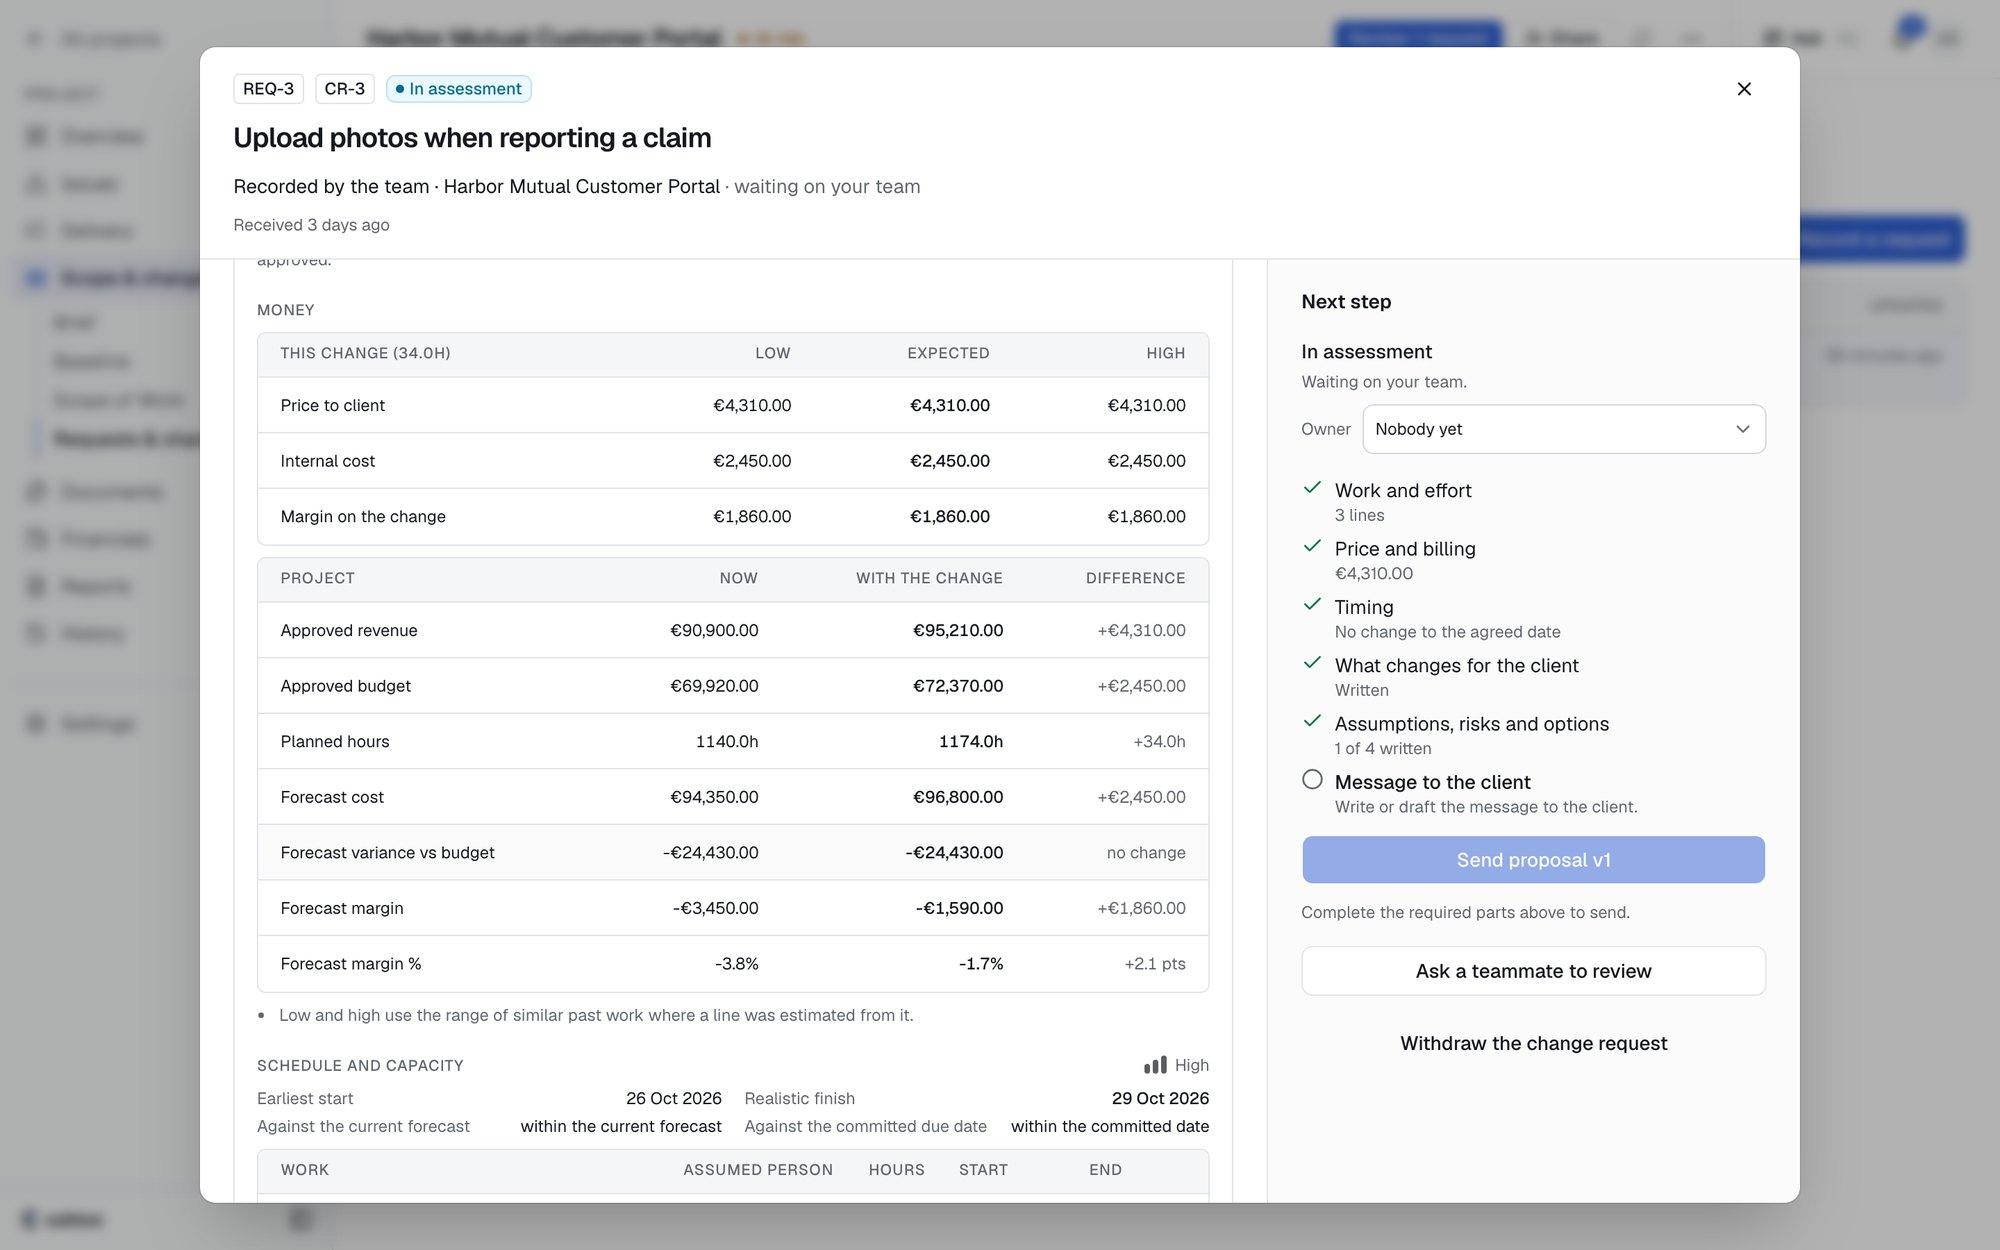Open What changes for the client item
This screenshot has width=2000, height=1250.
1456,666
